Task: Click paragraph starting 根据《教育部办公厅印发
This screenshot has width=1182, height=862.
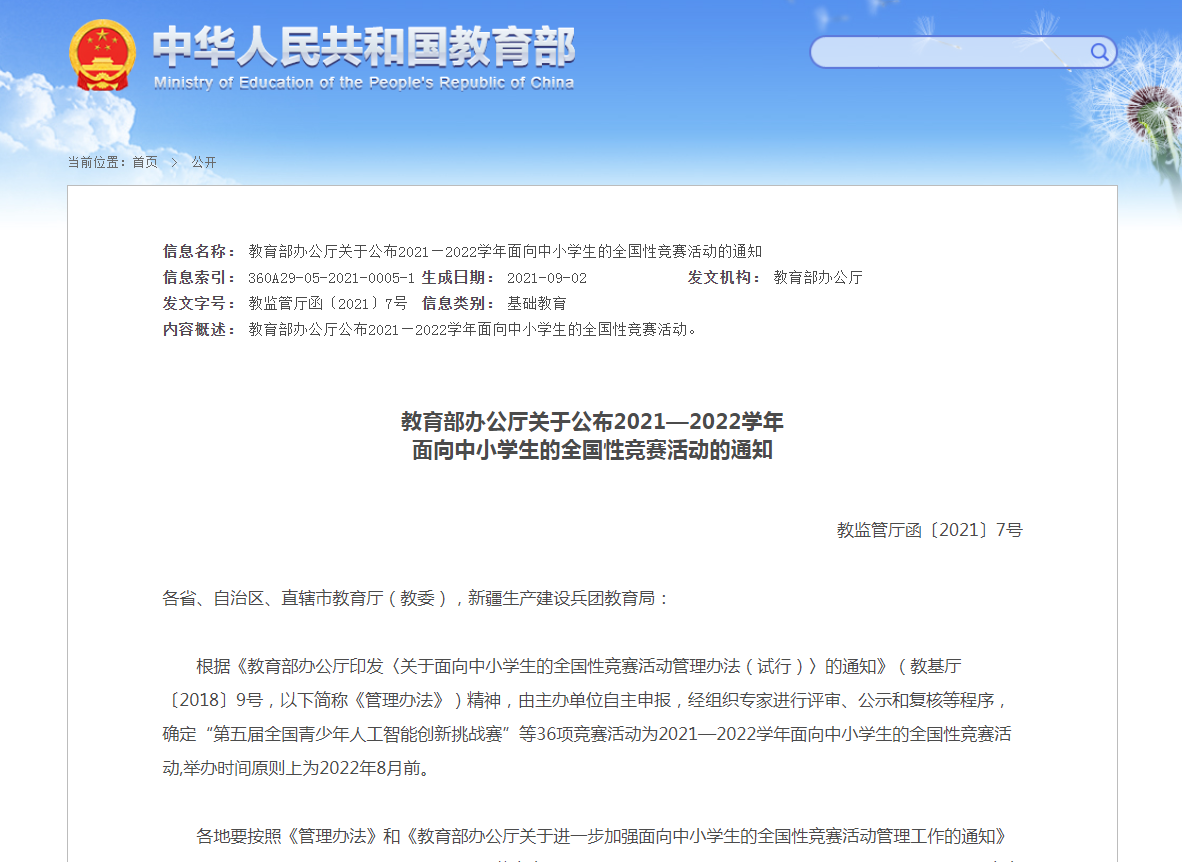Action: (586, 717)
